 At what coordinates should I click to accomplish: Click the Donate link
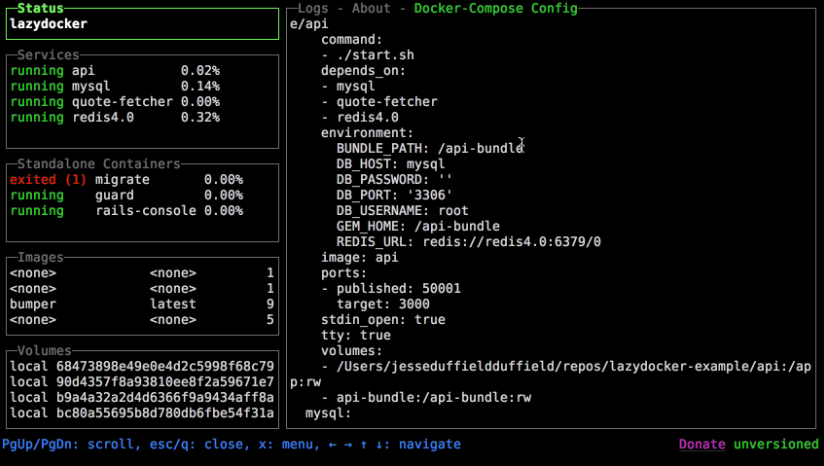pyautogui.click(x=703, y=445)
